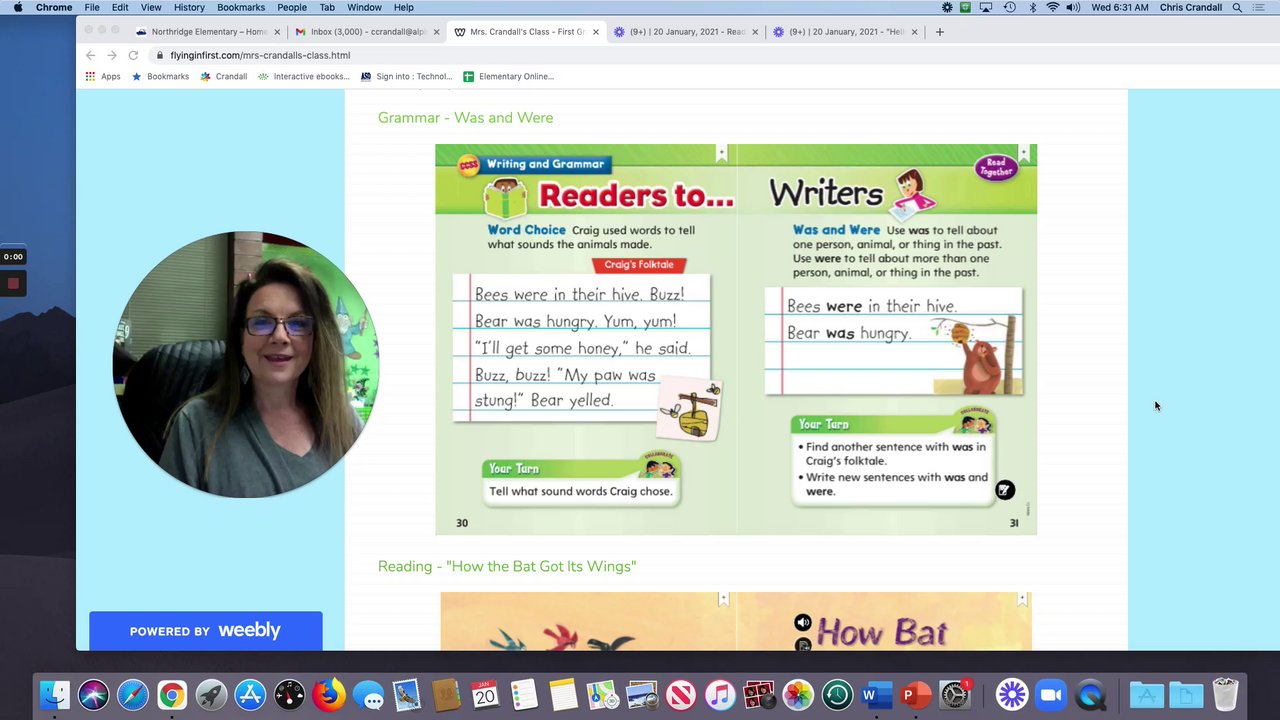Open Notes app in the dock
1280x720 pixels.
(x=563, y=694)
